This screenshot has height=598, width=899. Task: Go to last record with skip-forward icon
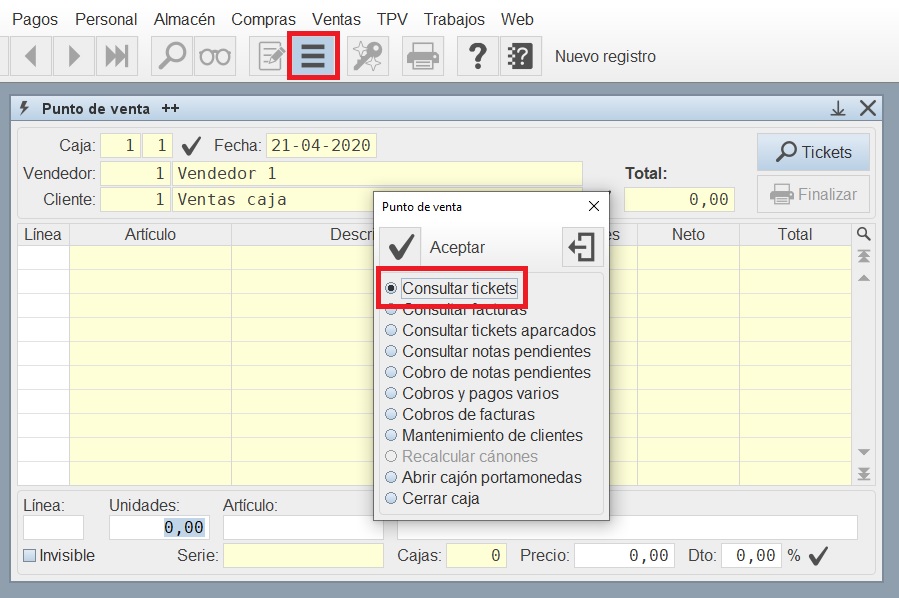tap(117, 56)
